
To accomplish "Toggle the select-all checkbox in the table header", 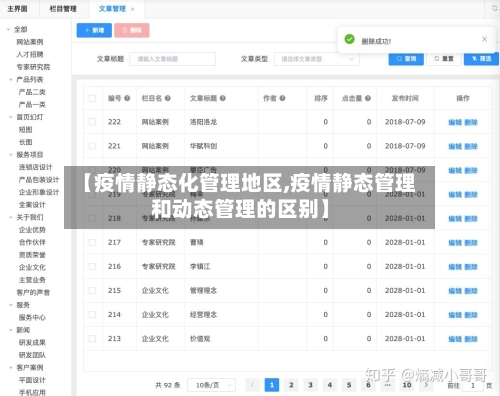I will click(92, 98).
